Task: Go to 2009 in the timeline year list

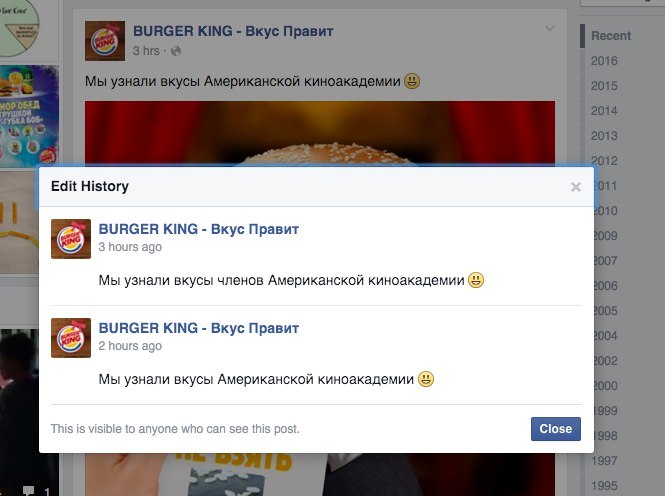Action: coord(606,236)
